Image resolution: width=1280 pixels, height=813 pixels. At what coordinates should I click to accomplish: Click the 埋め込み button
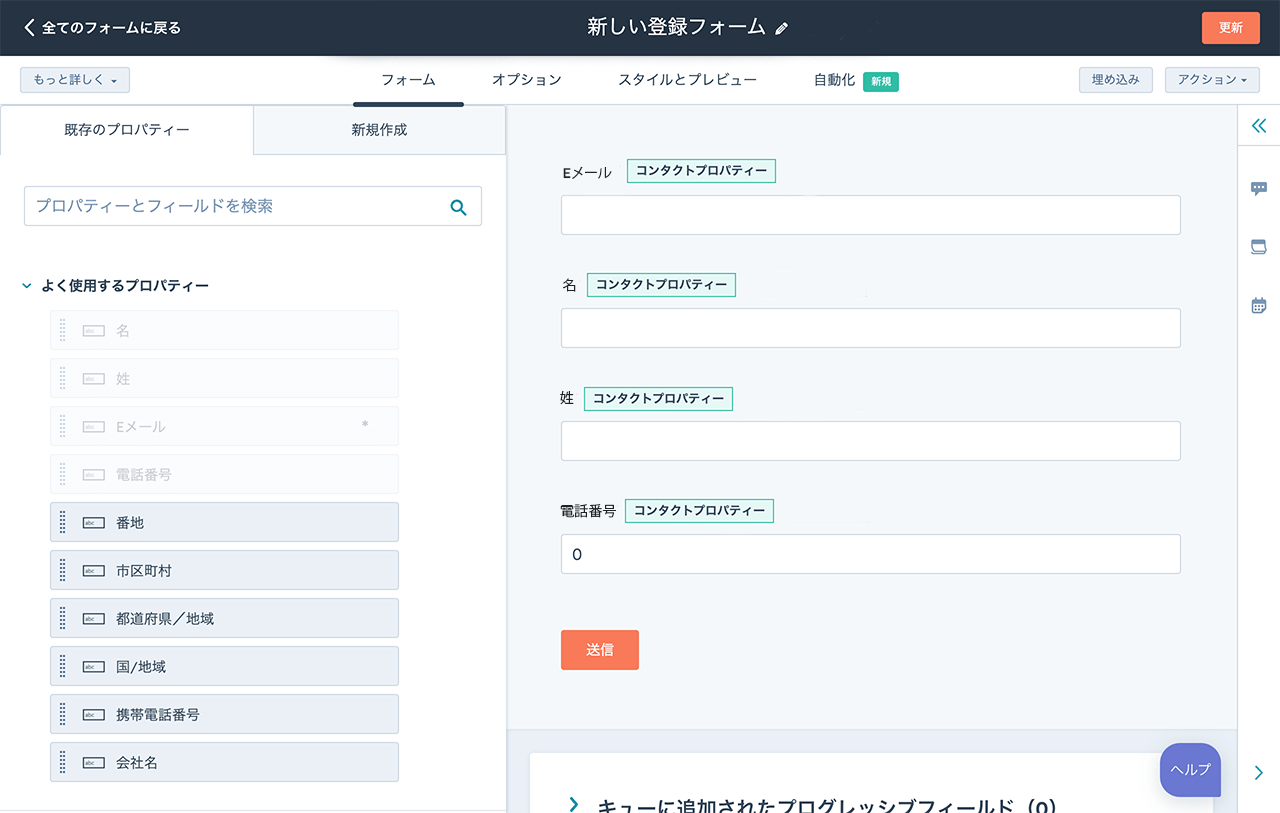1115,80
